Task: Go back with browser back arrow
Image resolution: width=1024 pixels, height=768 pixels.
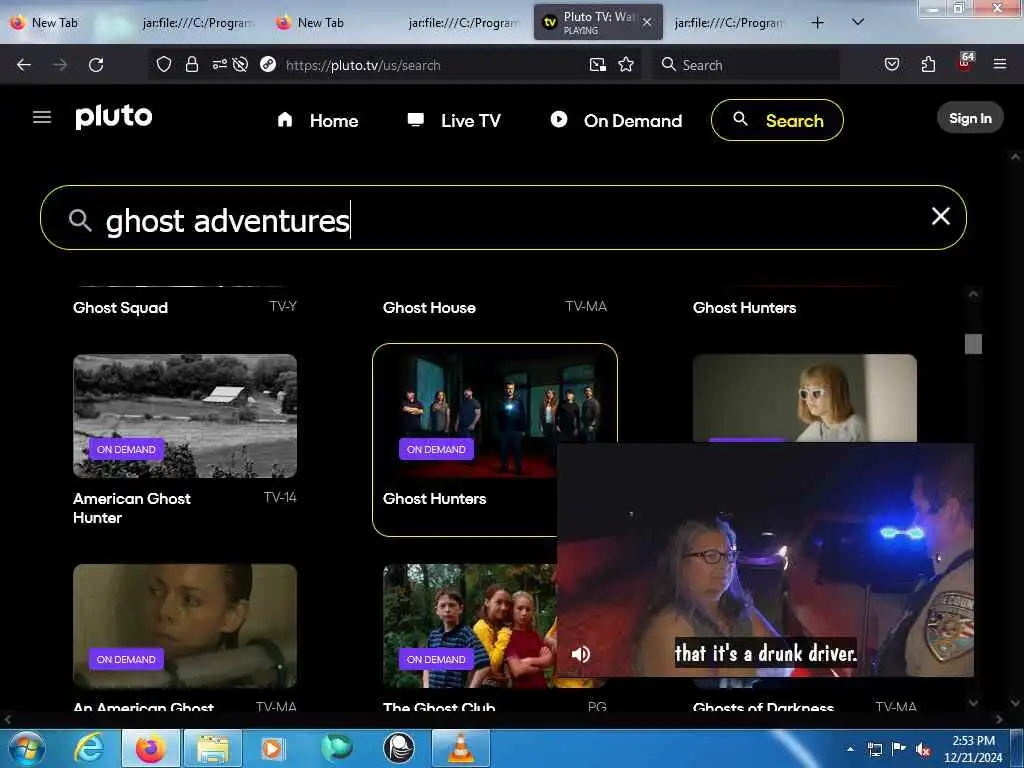Action: pos(24,65)
